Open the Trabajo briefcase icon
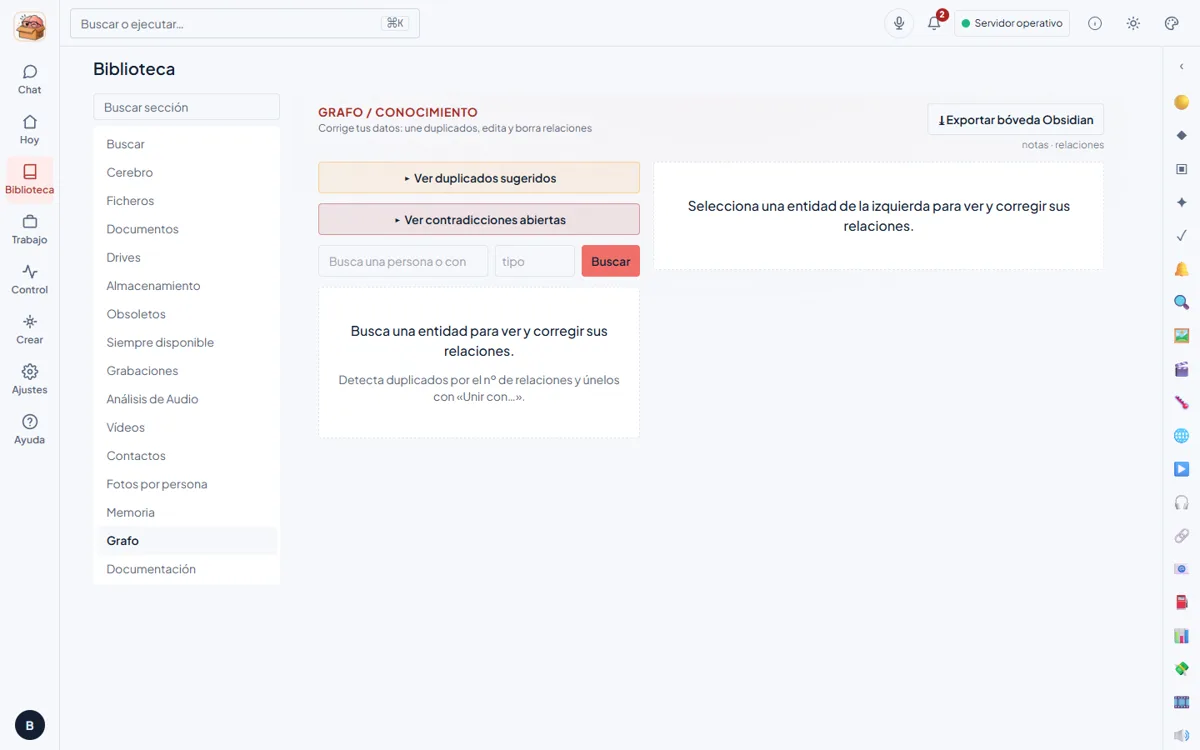Viewport: 1200px width, 750px height. [29, 229]
